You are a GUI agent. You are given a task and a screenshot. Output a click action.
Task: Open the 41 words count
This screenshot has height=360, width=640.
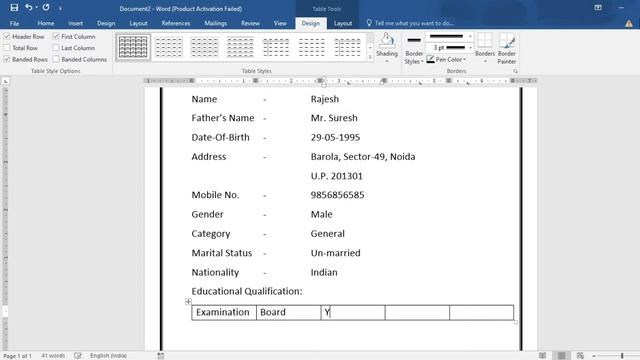tap(53, 356)
